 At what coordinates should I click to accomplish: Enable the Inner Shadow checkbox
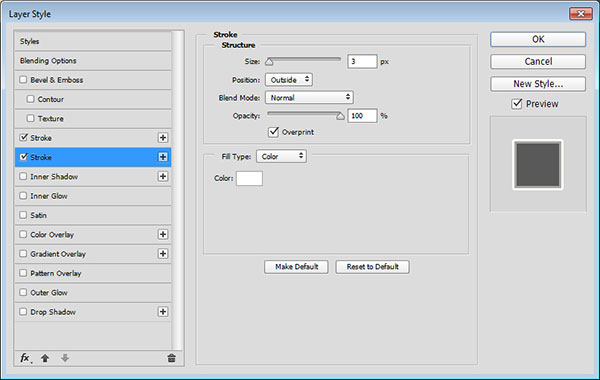click(23, 176)
